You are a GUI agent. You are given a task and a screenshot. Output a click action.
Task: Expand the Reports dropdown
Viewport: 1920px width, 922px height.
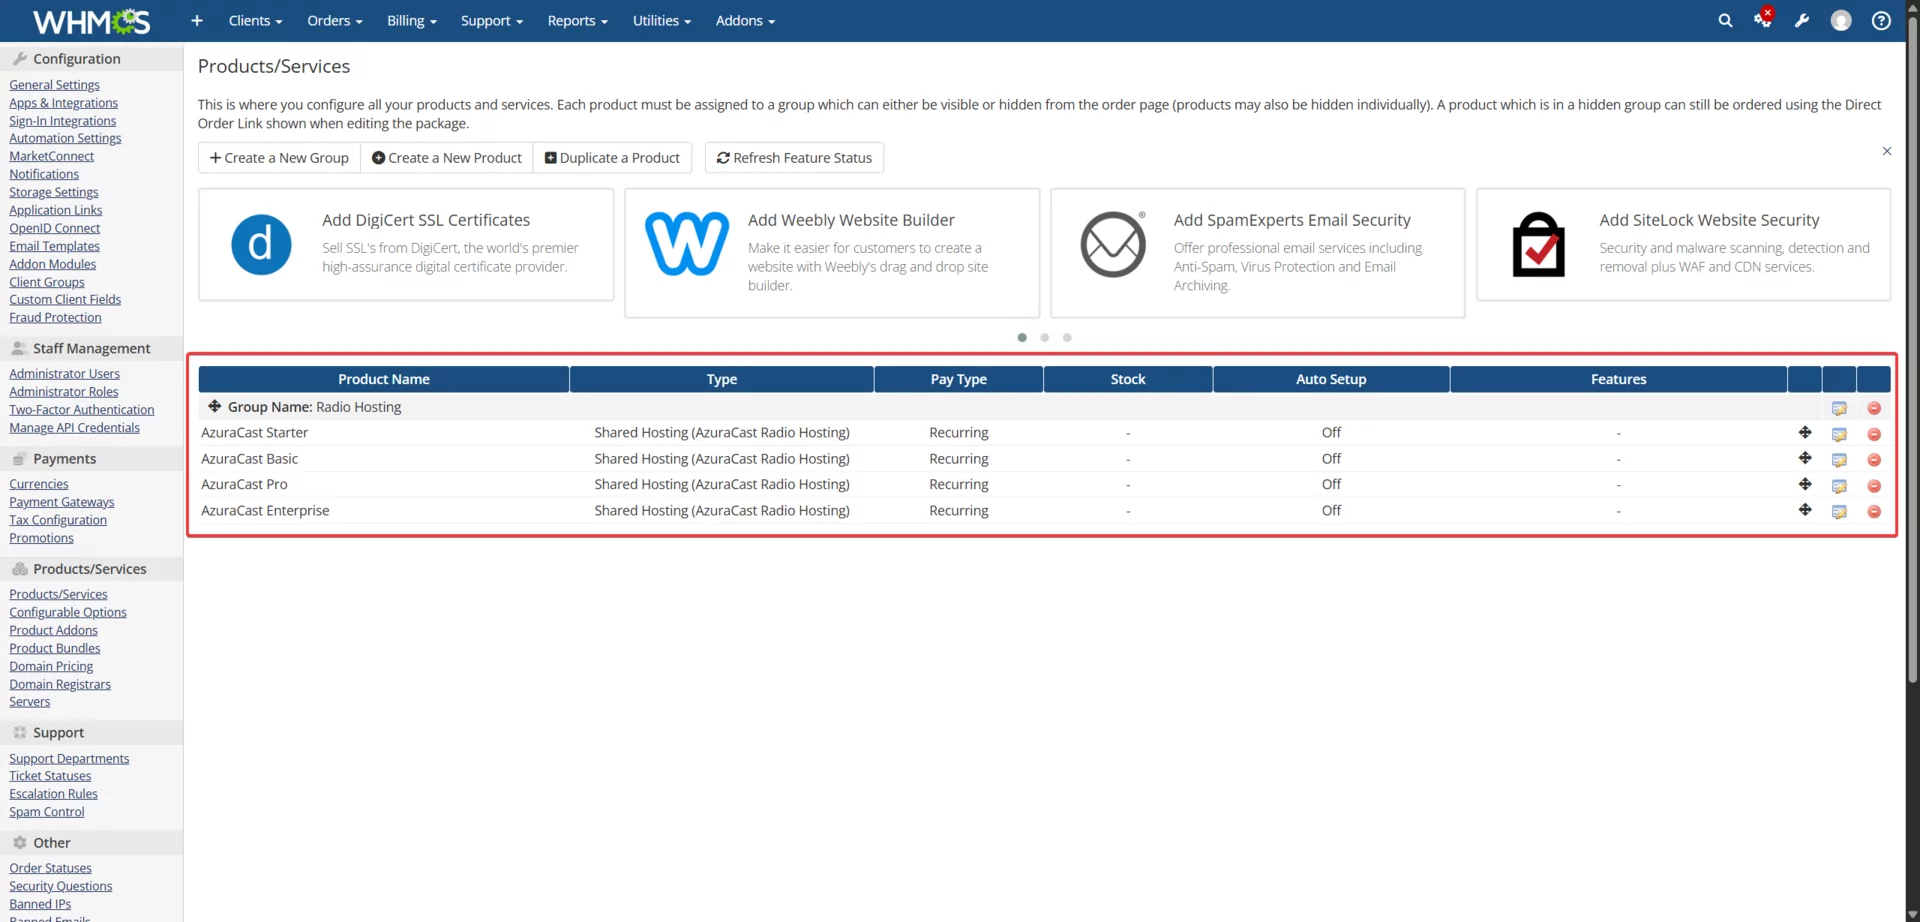click(577, 20)
